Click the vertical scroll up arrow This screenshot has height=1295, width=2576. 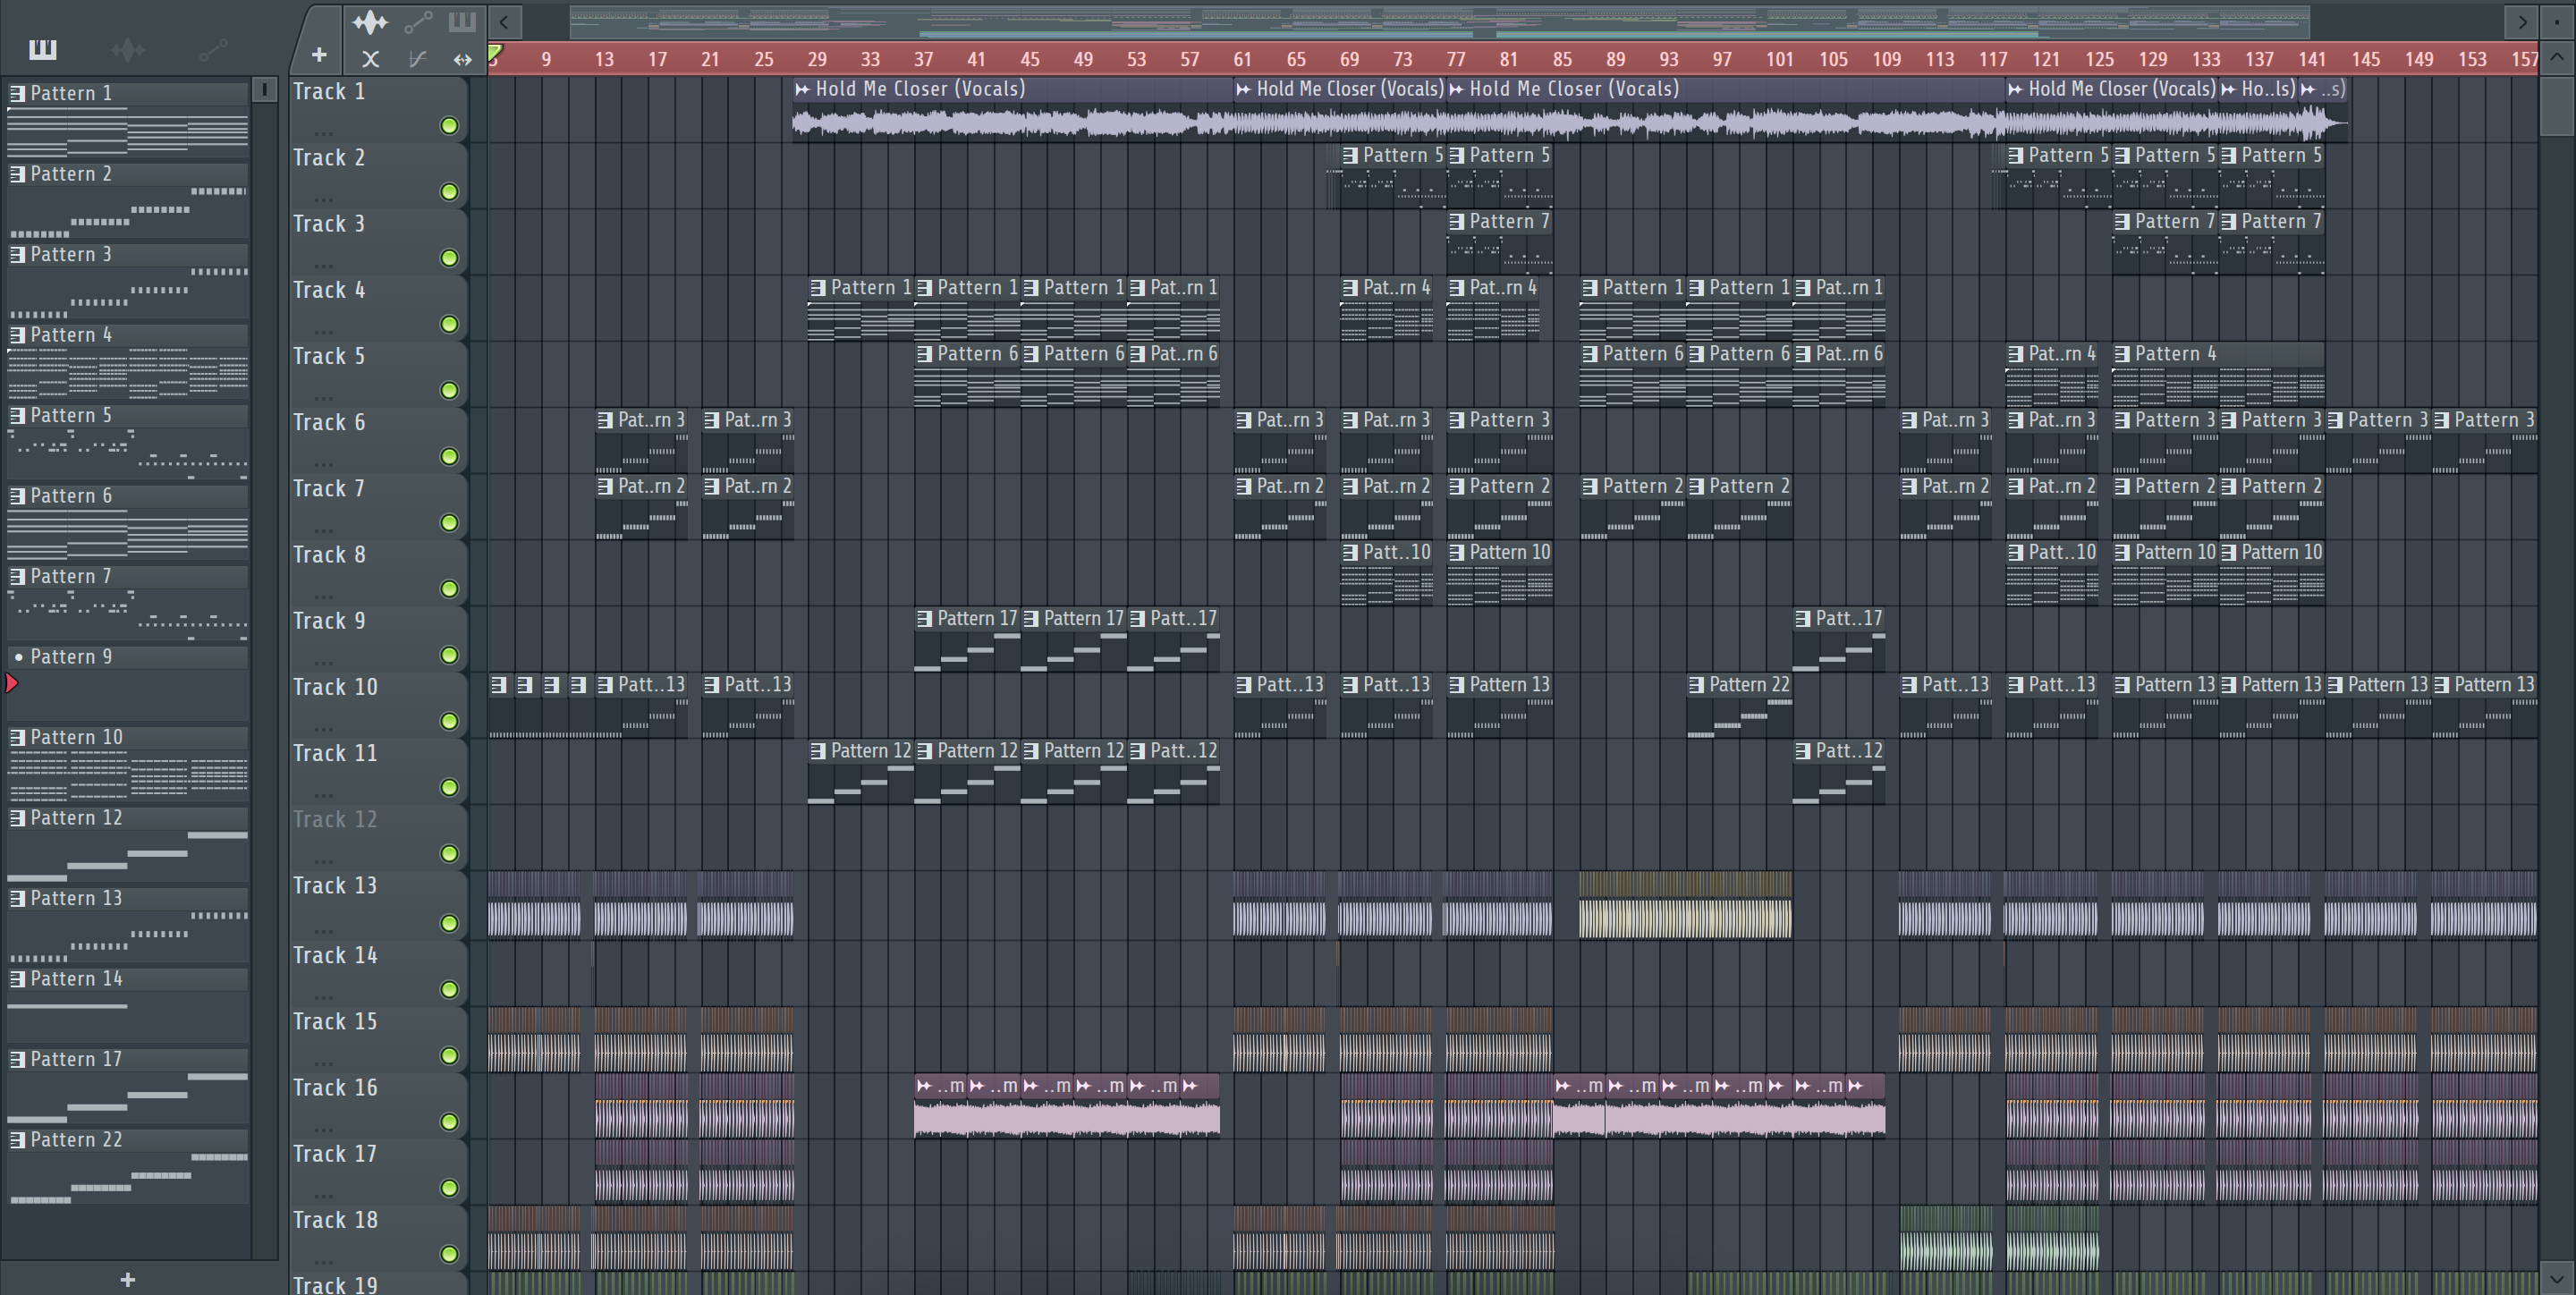point(2557,58)
